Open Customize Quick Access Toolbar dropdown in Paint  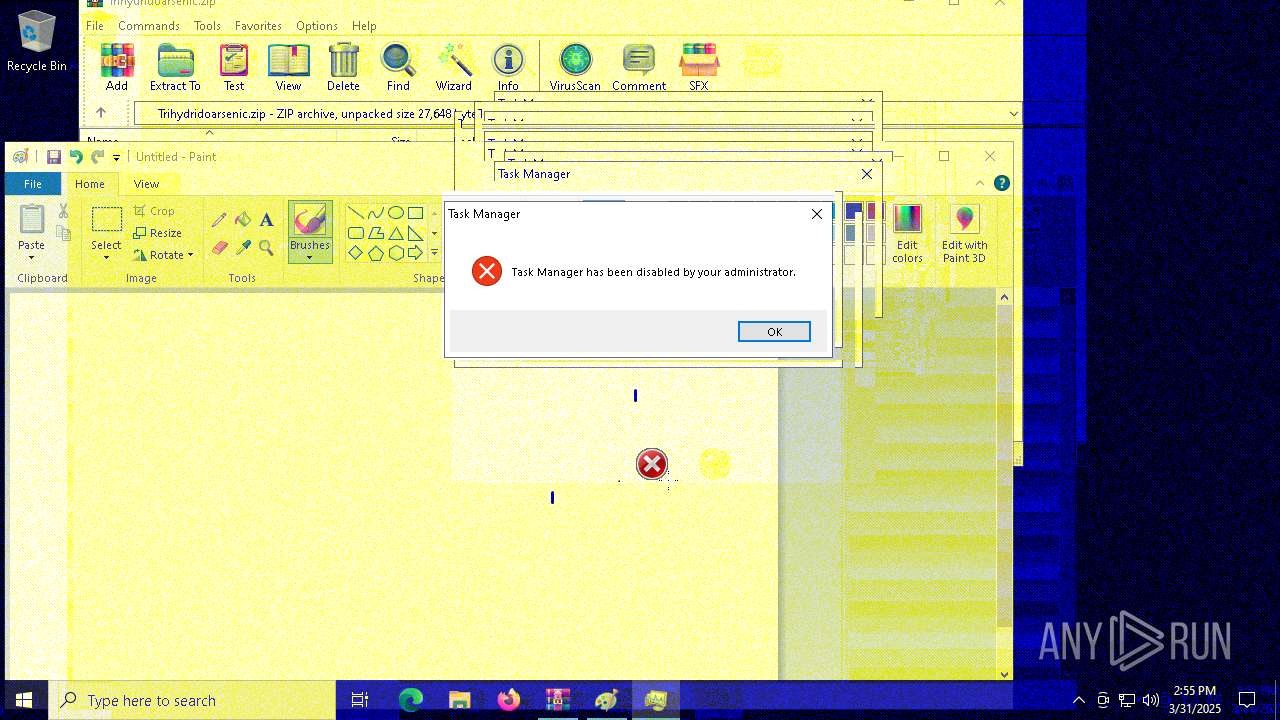click(116, 157)
